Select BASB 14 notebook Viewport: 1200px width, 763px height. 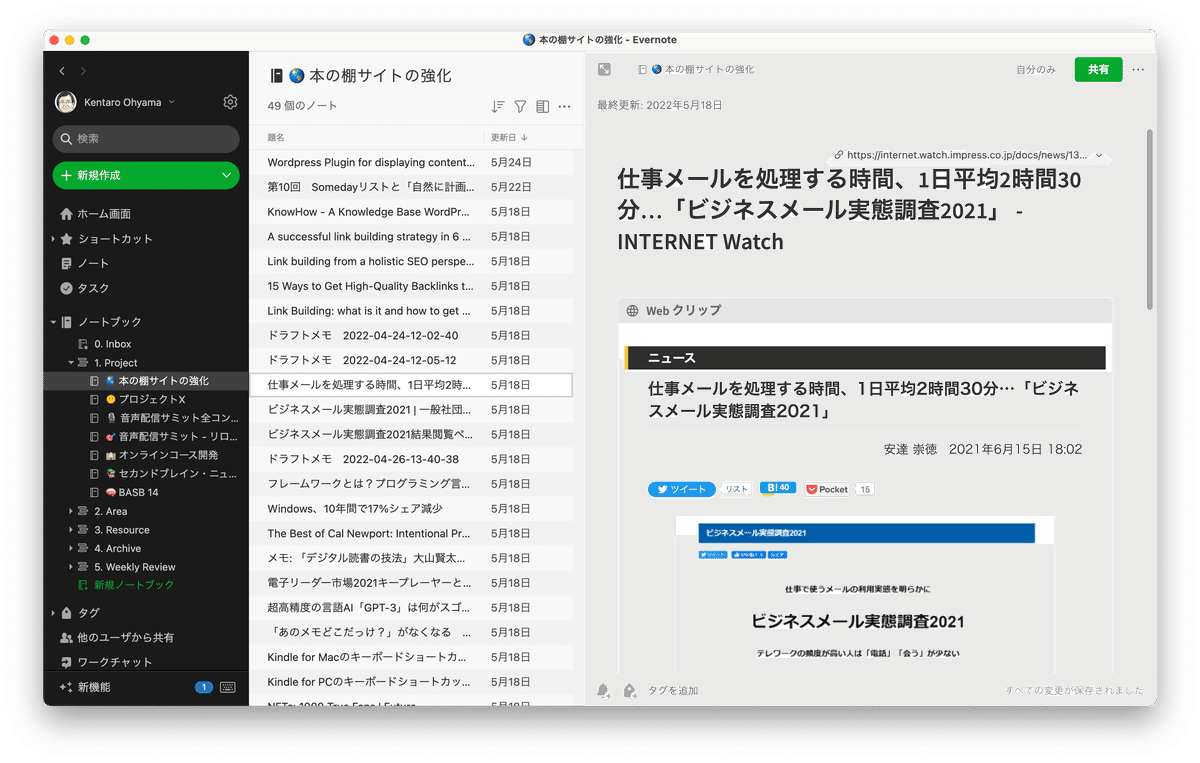click(124, 493)
